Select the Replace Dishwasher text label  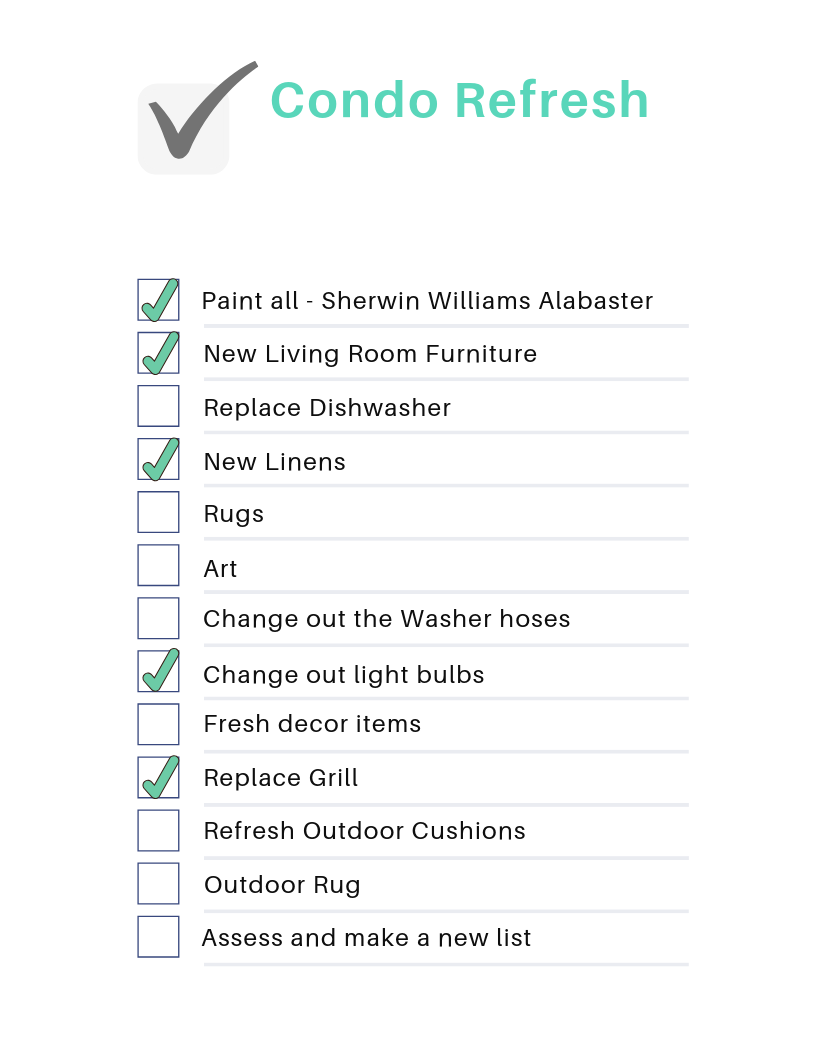[x=327, y=407]
